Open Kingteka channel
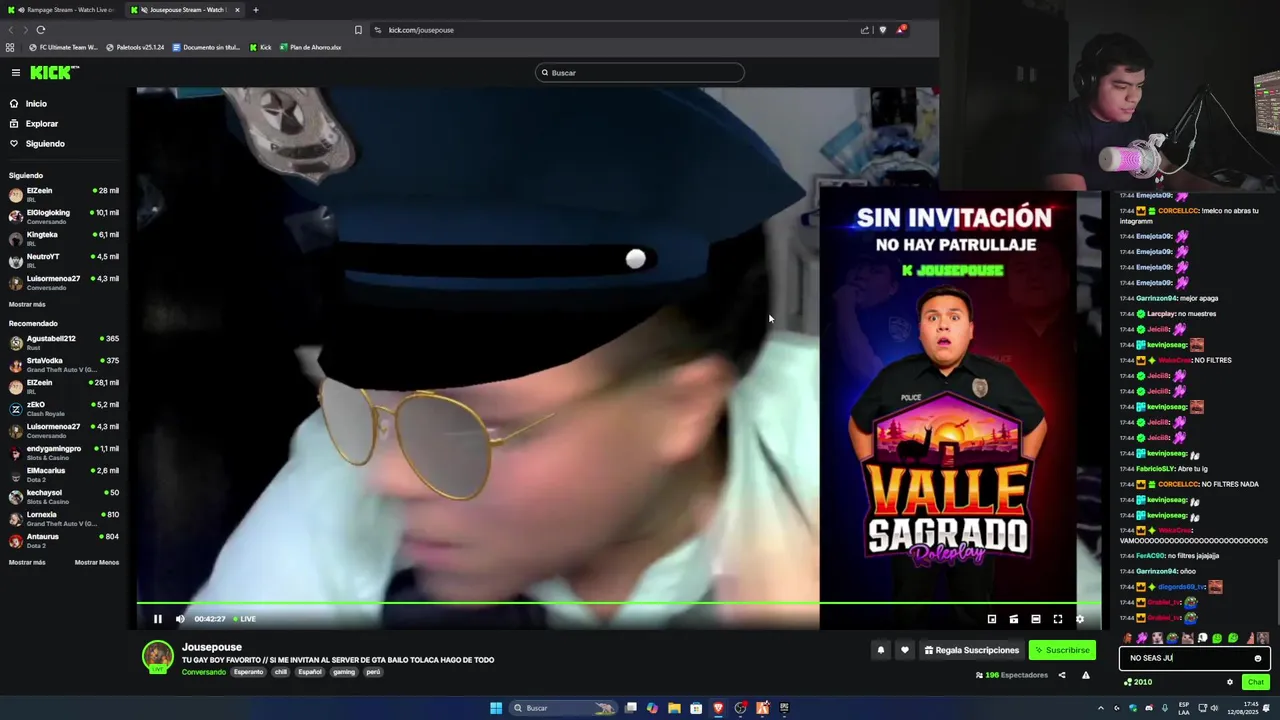 [x=64, y=238]
